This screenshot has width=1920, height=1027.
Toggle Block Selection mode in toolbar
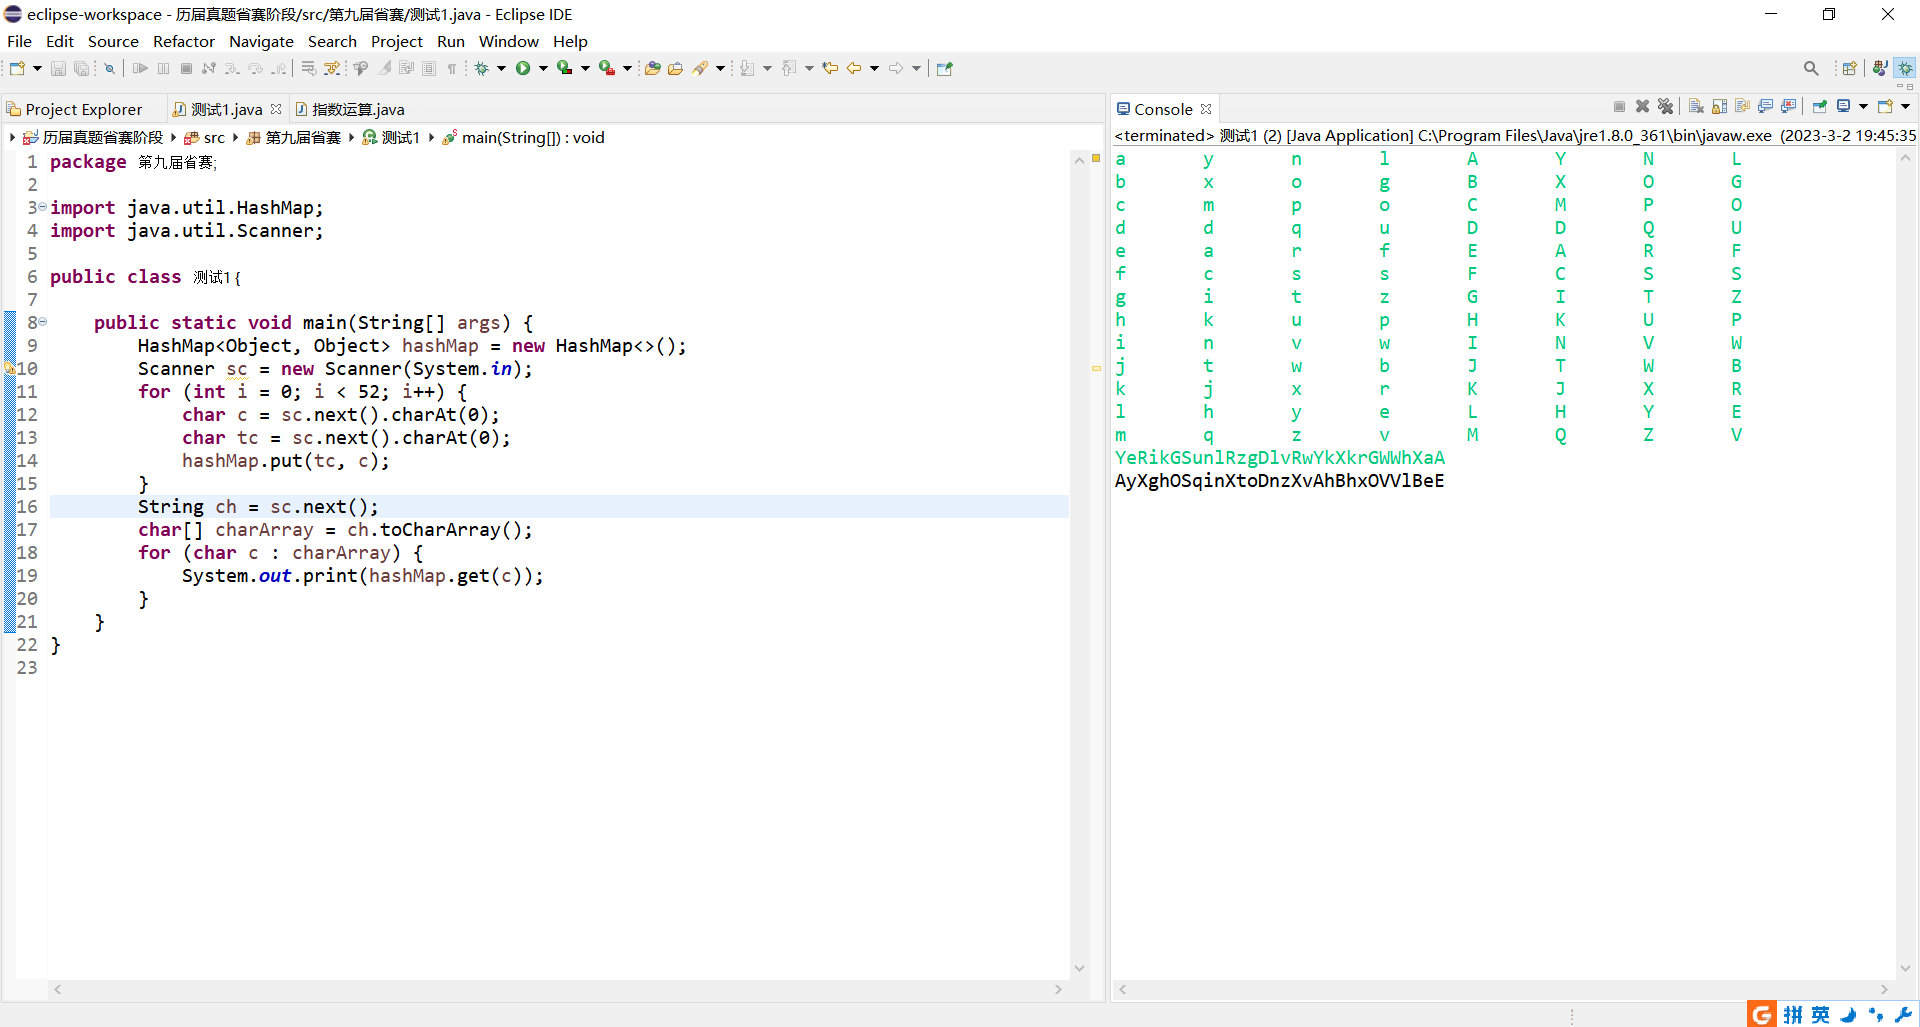coord(428,68)
